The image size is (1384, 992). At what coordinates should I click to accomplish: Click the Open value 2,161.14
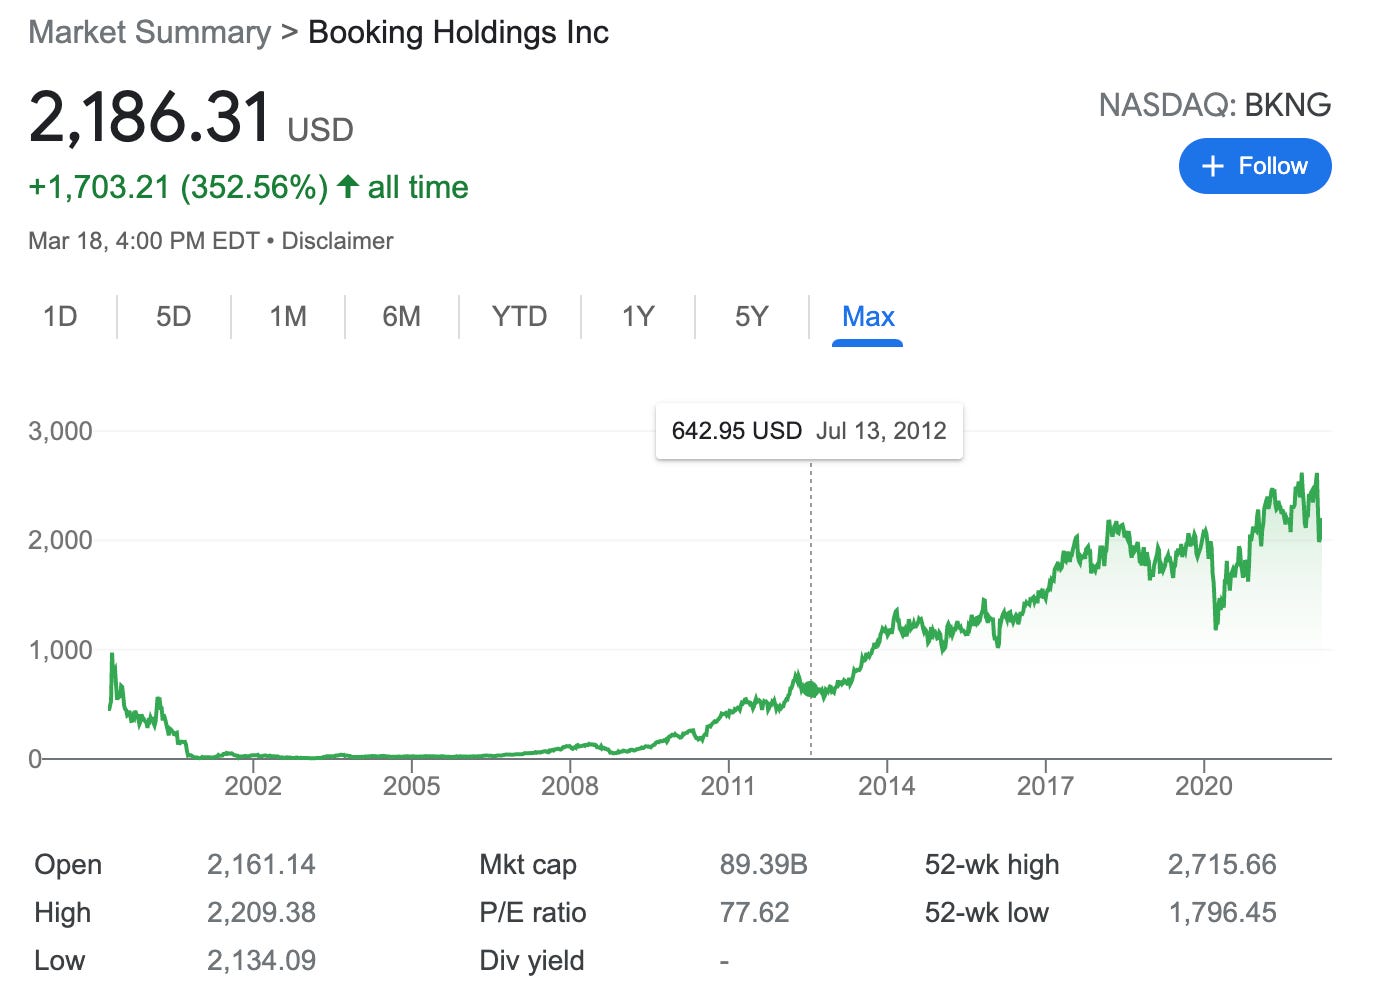pyautogui.click(x=261, y=865)
